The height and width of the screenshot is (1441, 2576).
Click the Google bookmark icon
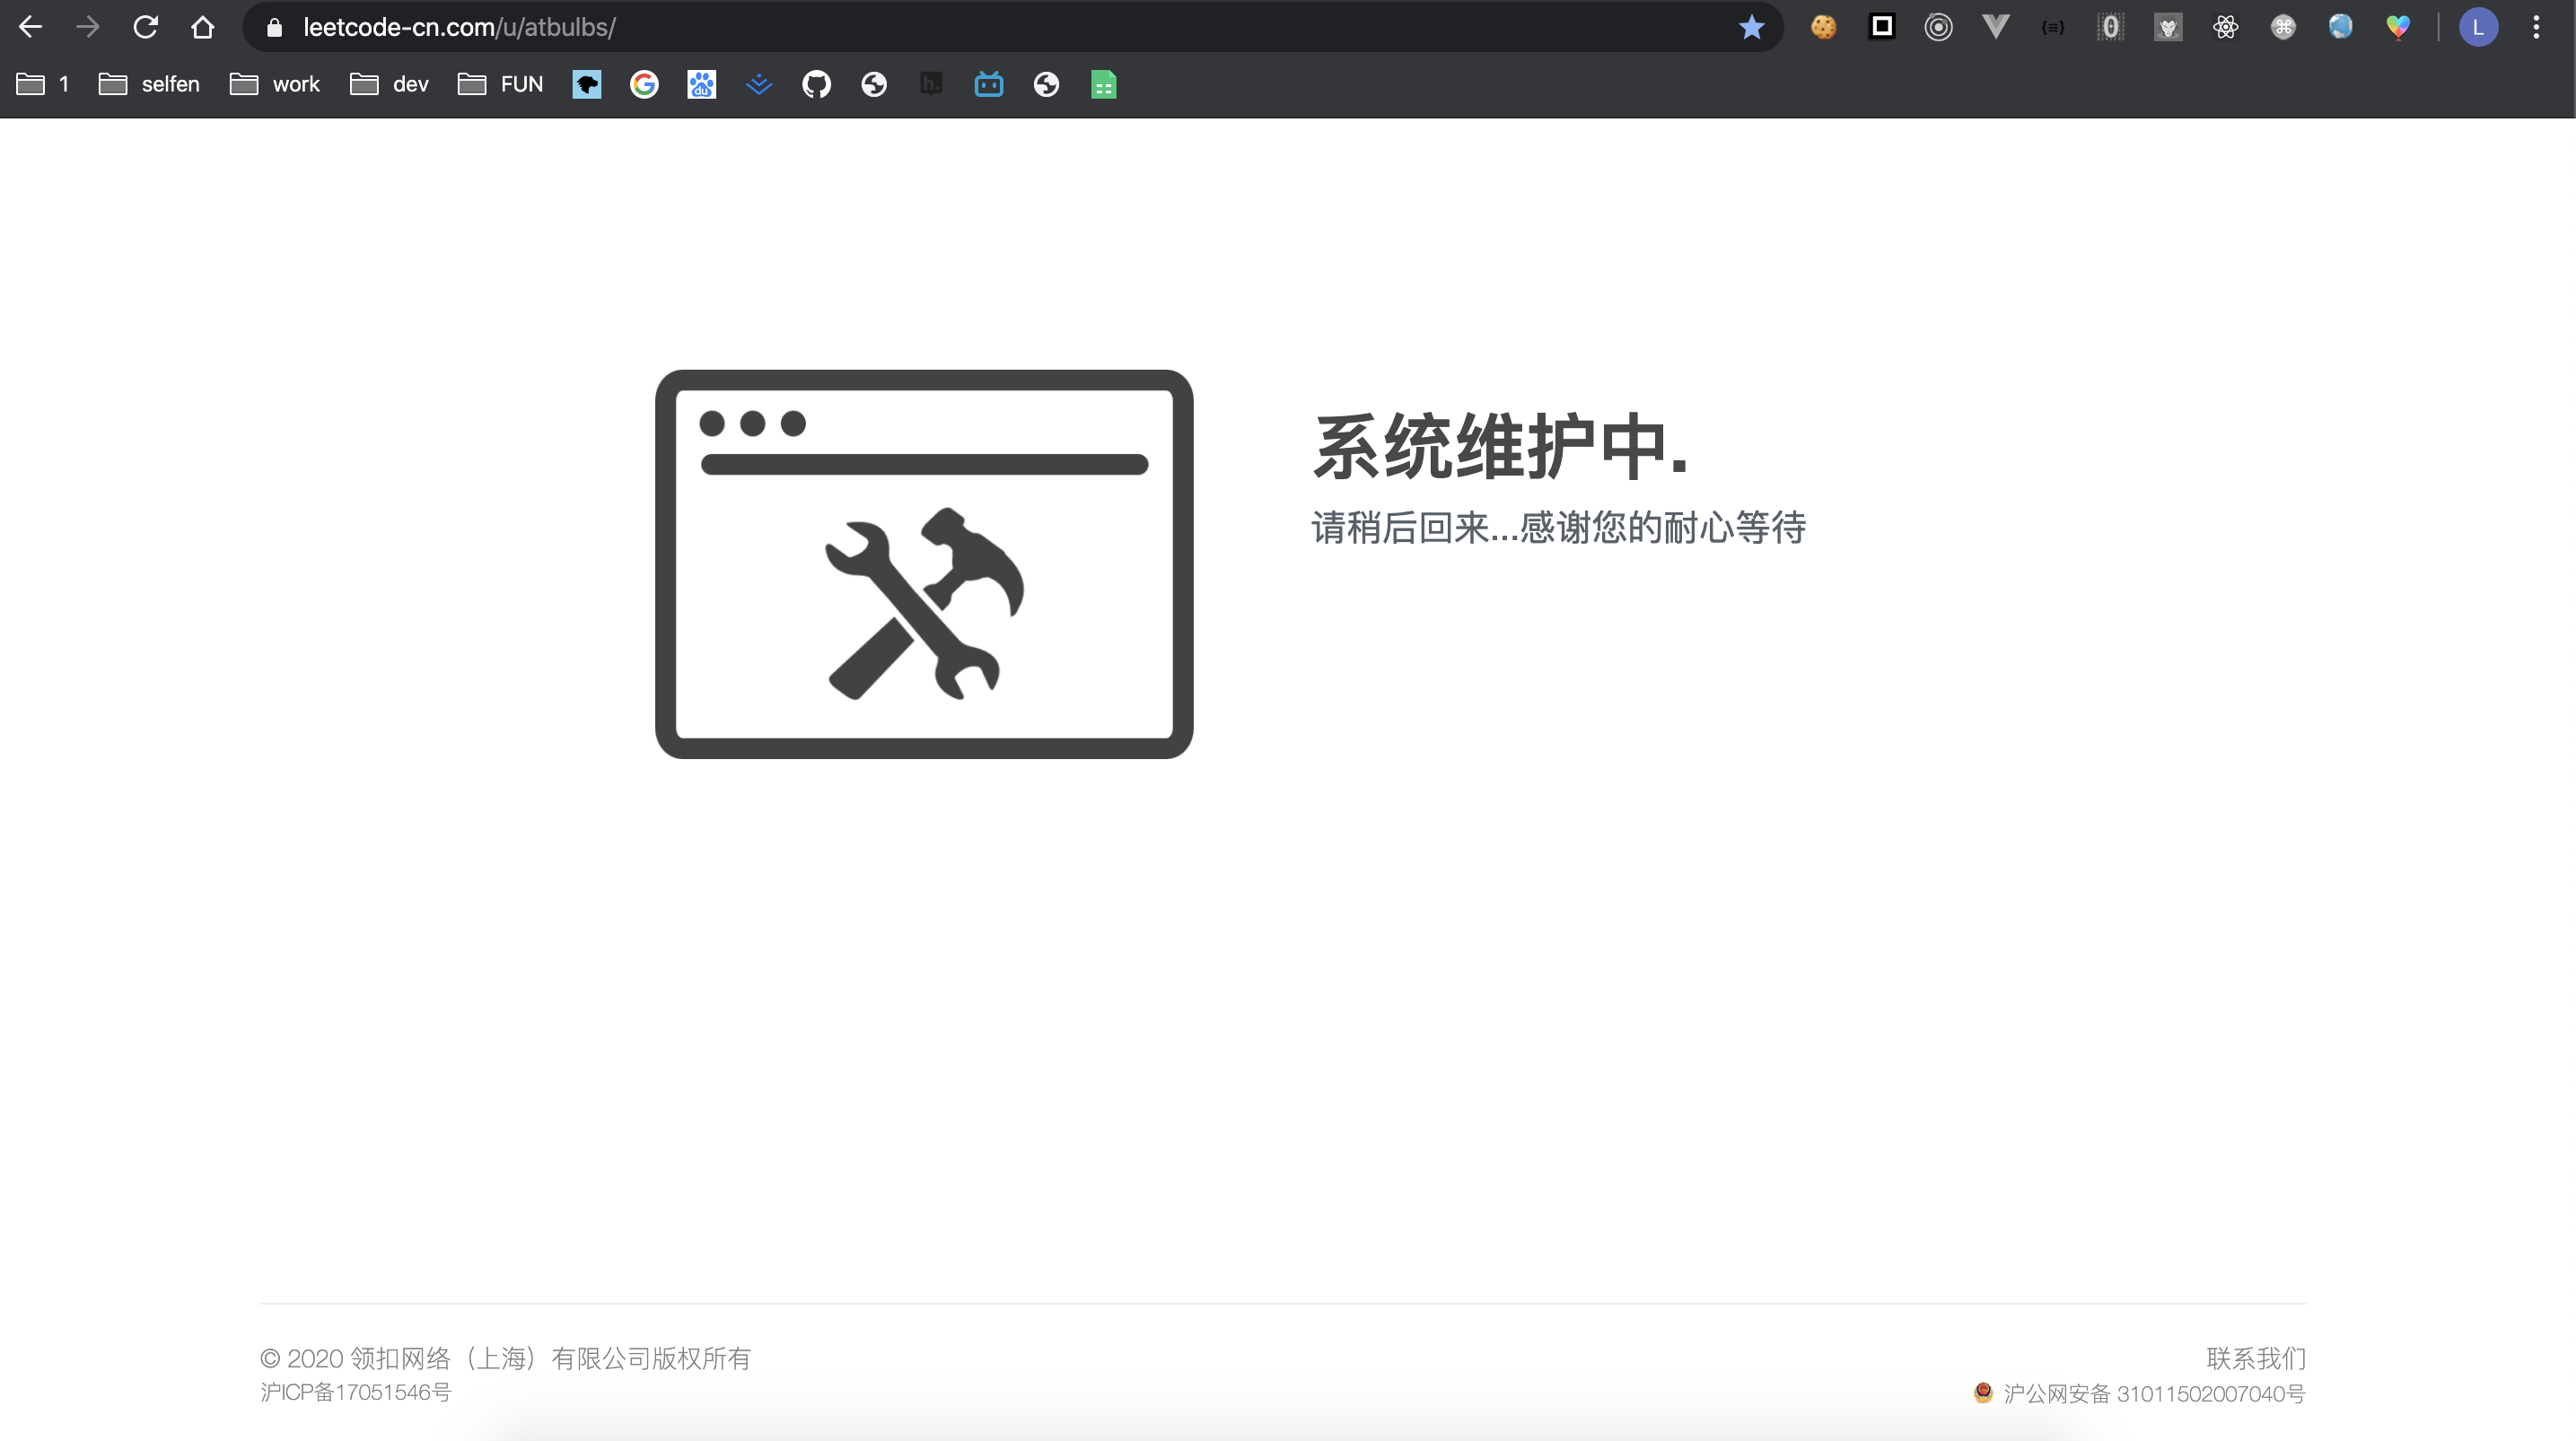pos(644,85)
